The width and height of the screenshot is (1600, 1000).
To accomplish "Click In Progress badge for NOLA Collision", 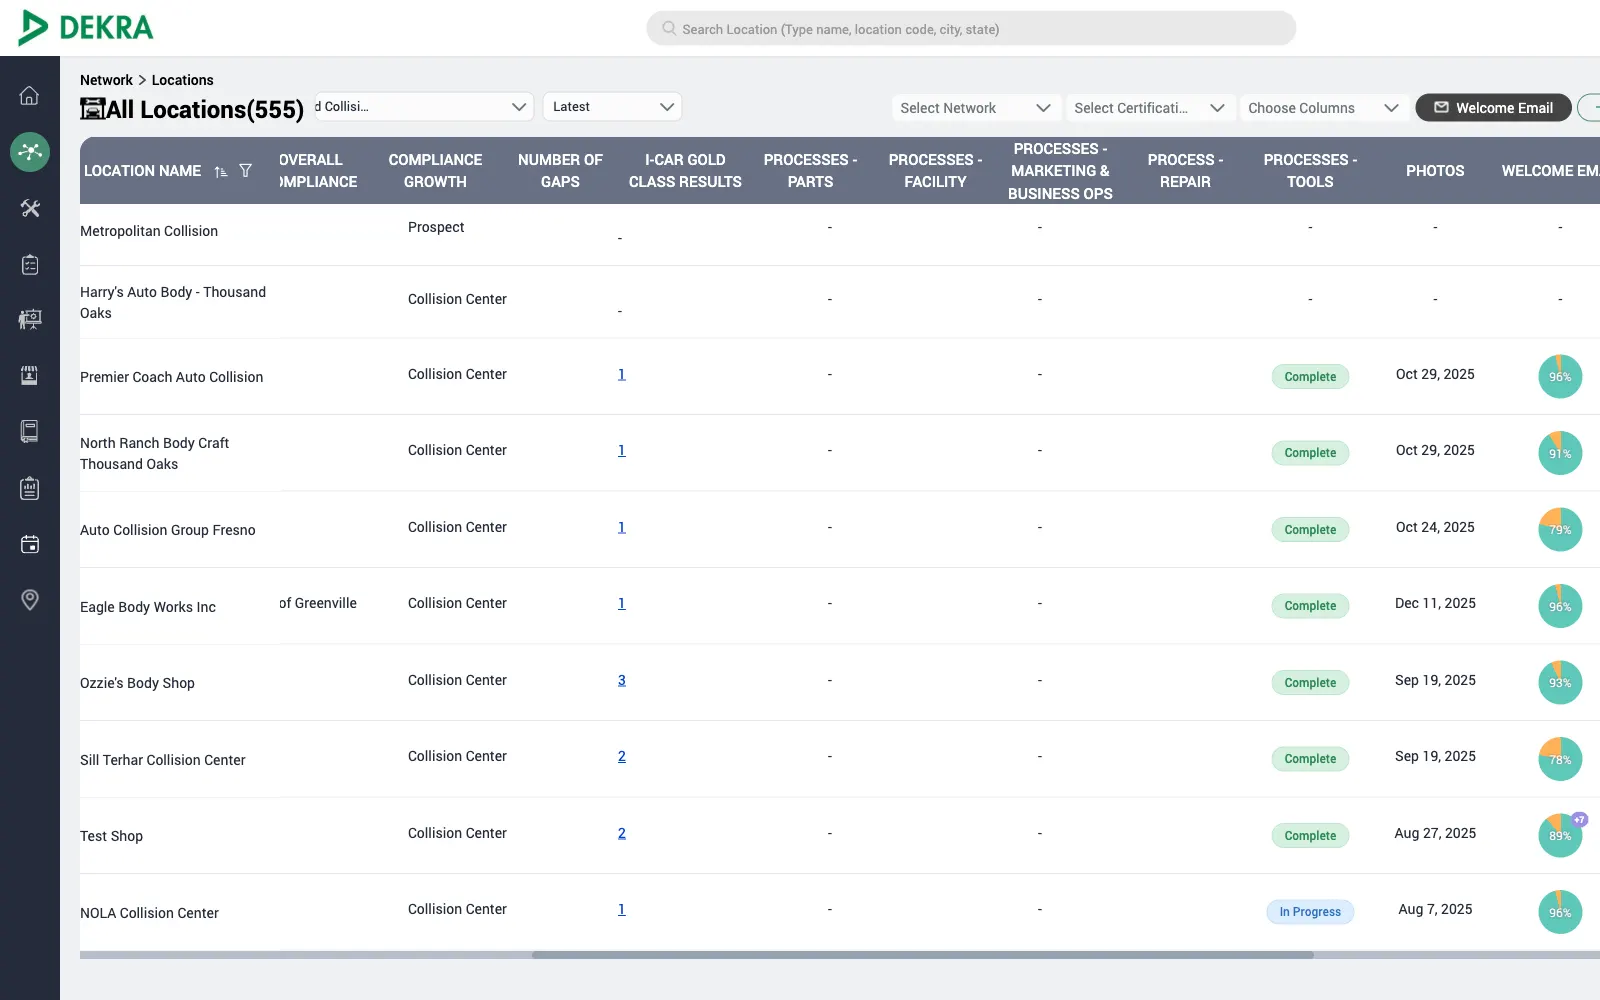I will (x=1310, y=912).
